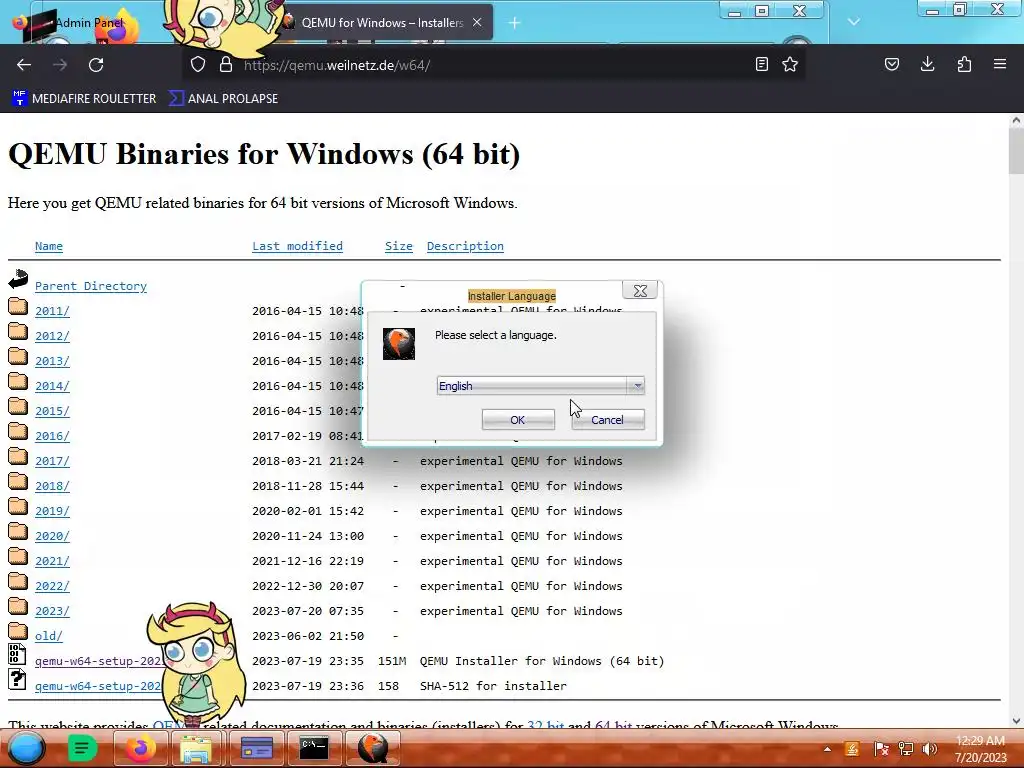Image resolution: width=1024 pixels, height=768 pixels.
Task: Close the Installer Language dialog
Action: 640,291
